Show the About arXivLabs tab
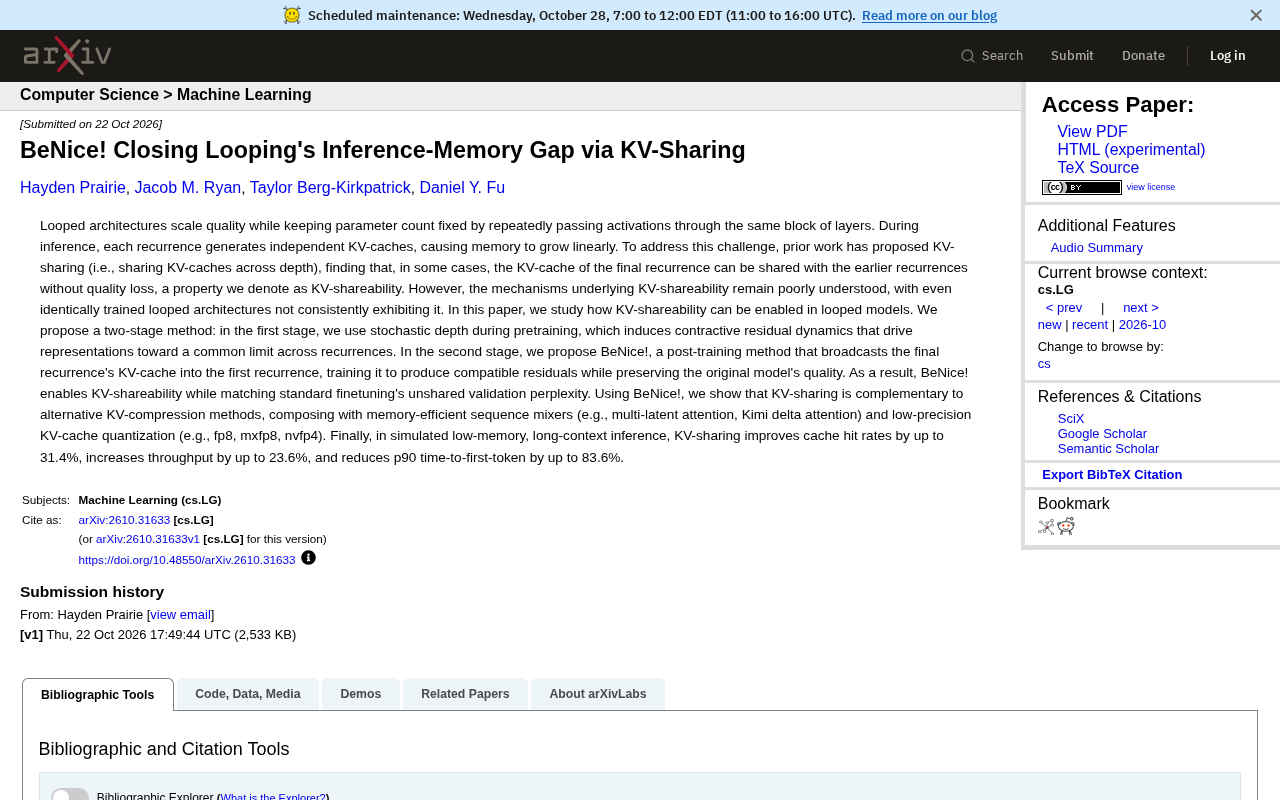 tap(598, 694)
